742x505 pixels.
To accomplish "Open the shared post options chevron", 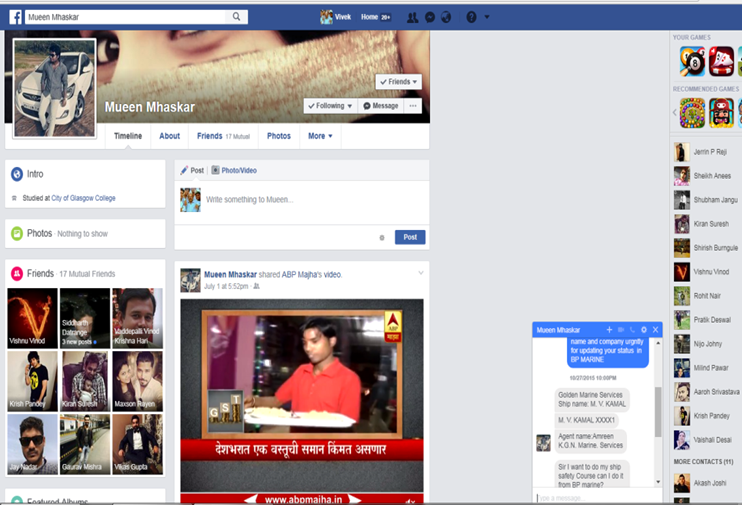I will coord(421,273).
